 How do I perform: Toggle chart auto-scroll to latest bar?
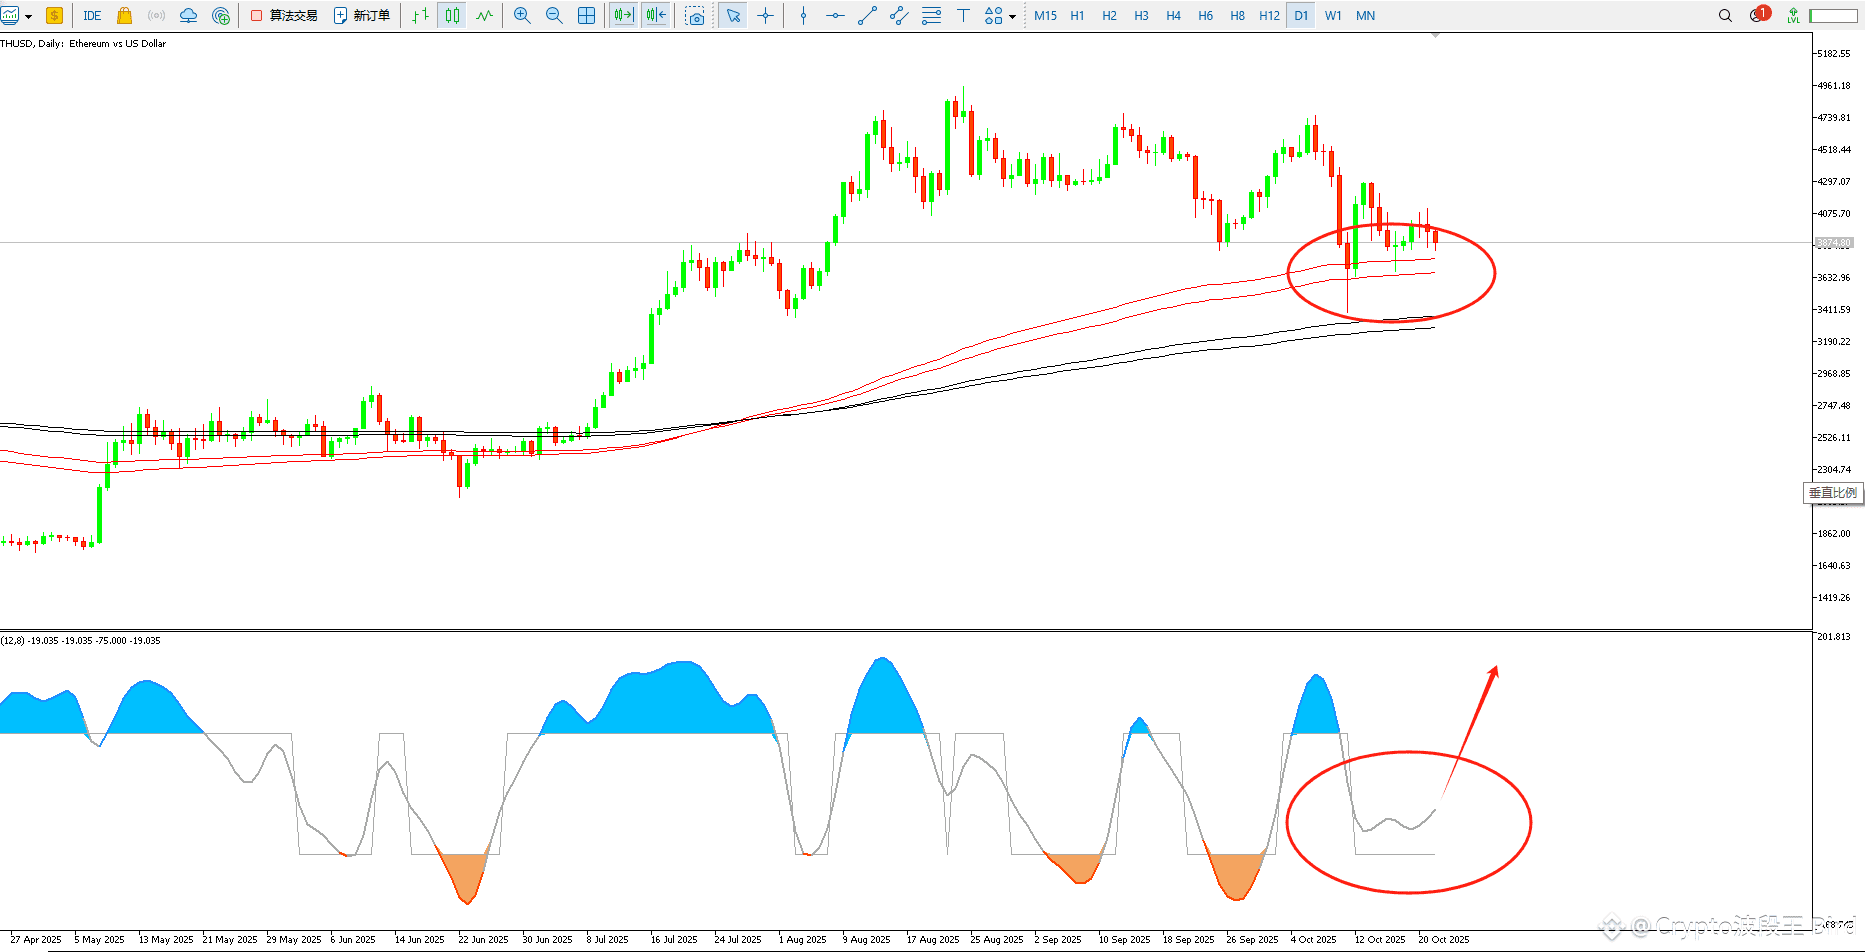tap(623, 15)
